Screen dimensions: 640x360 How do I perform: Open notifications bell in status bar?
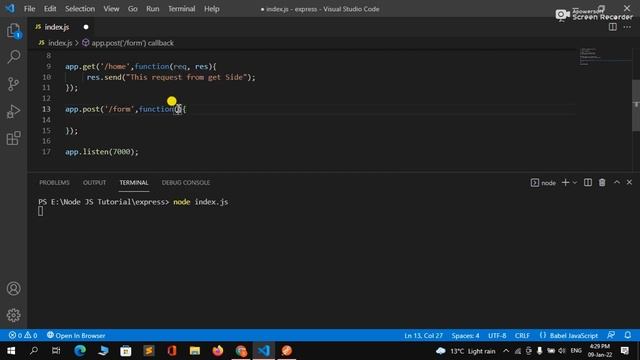628,335
